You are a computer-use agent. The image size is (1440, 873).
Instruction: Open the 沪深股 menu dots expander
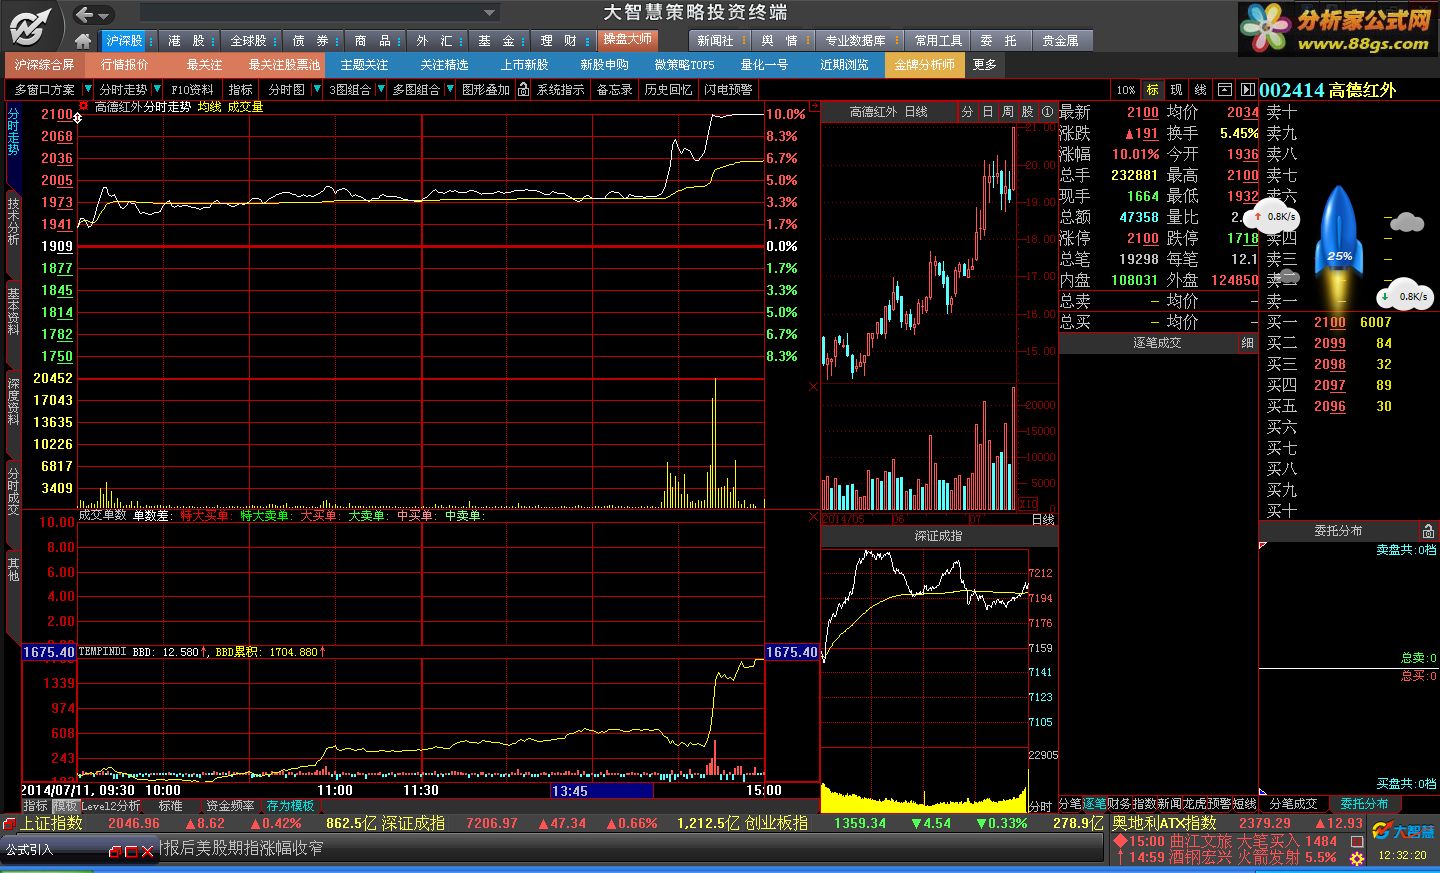(150, 41)
